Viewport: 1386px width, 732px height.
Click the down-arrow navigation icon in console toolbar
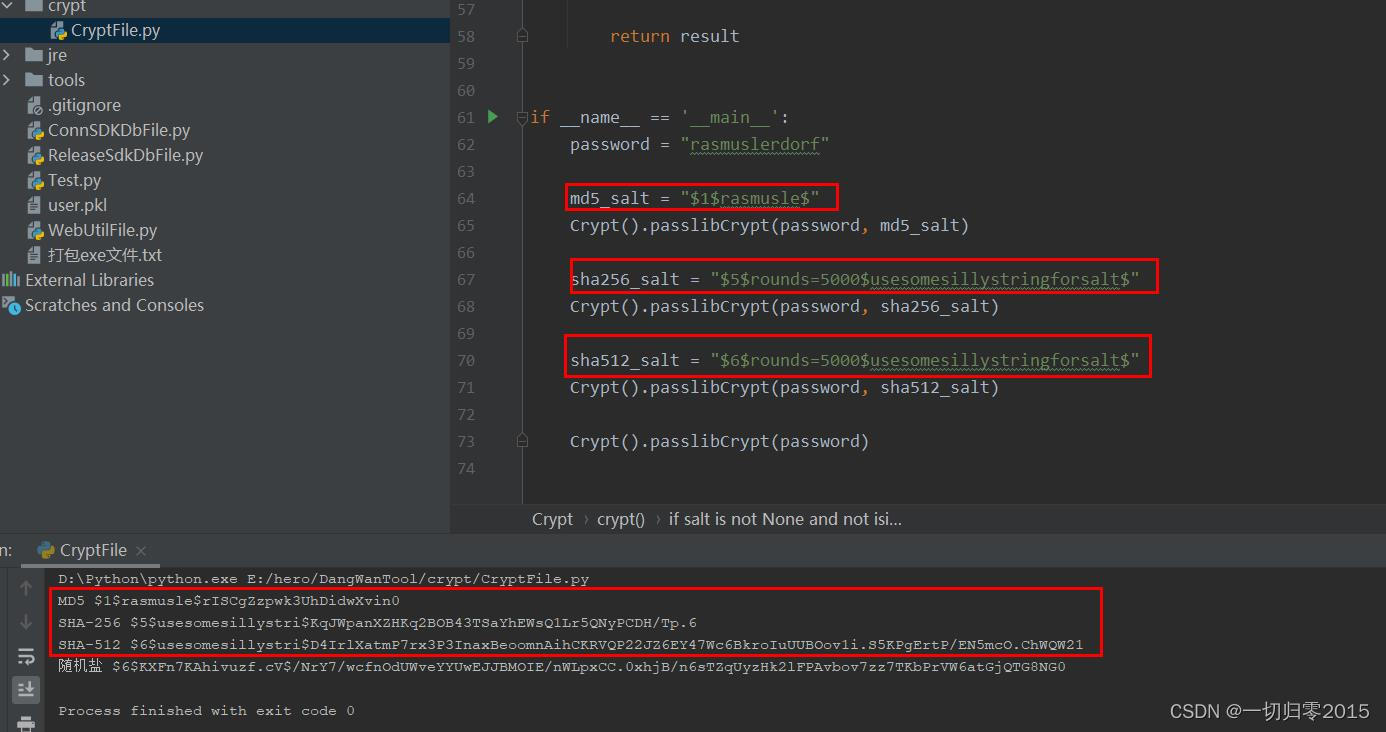(x=26, y=621)
